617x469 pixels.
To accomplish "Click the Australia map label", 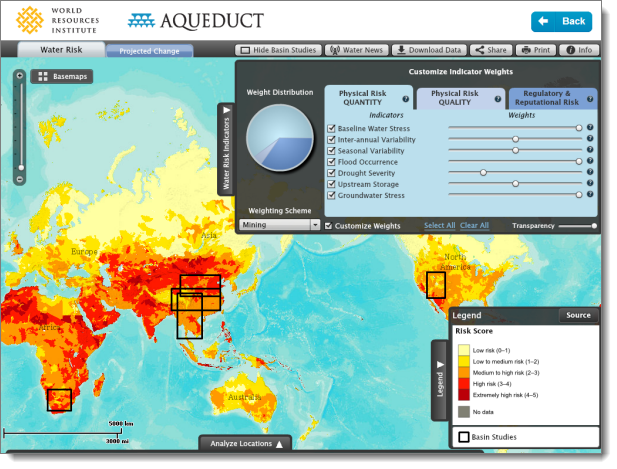I will point(244,397).
